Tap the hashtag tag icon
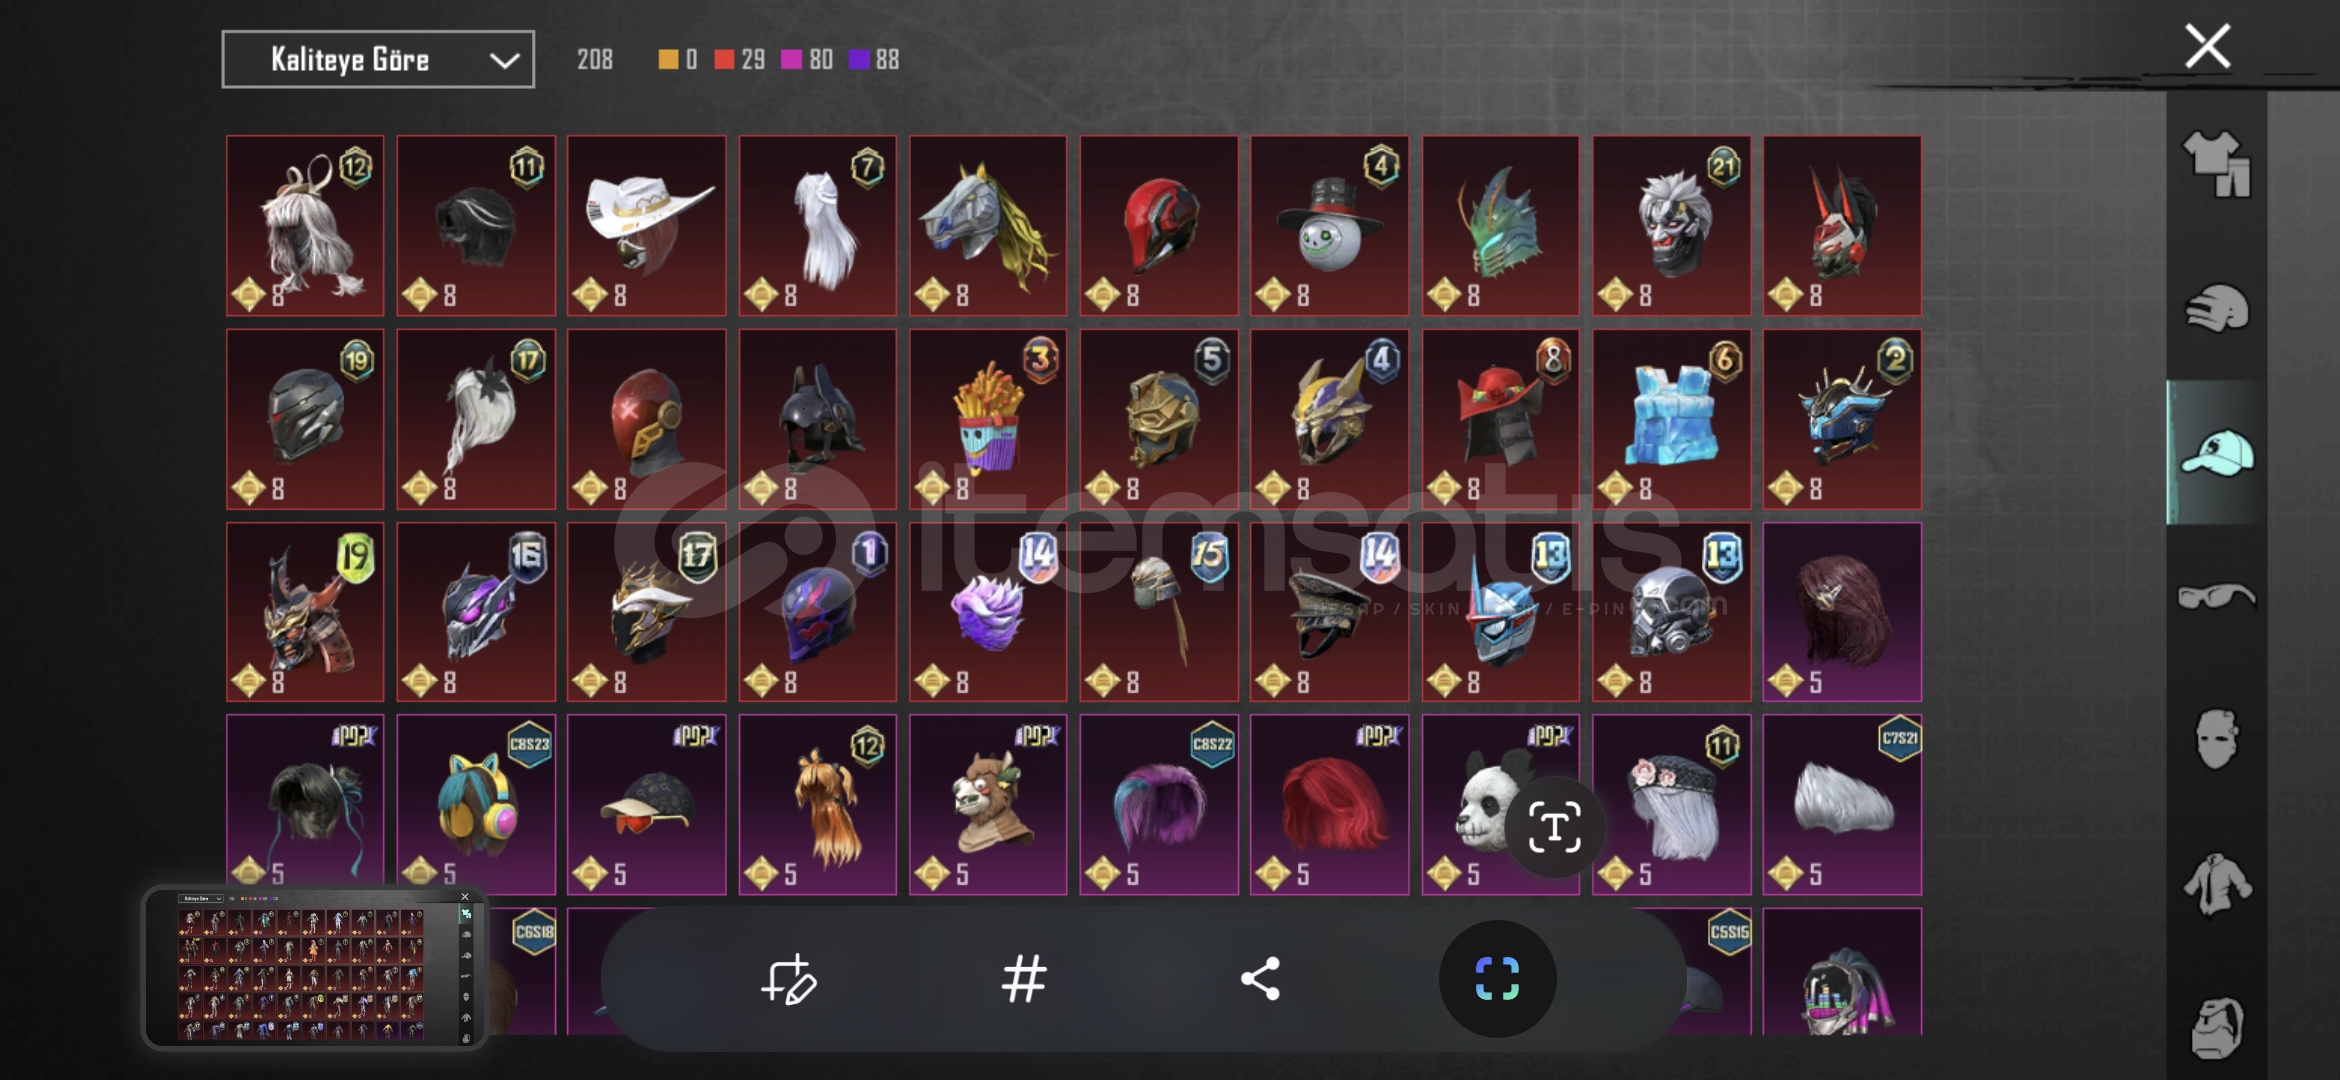This screenshot has height=1080, width=2340. click(x=1024, y=979)
